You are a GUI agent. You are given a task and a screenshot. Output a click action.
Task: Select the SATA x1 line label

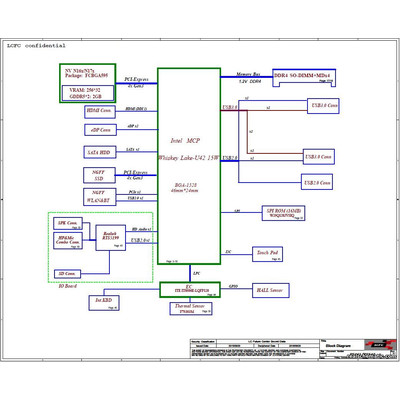(132, 150)
